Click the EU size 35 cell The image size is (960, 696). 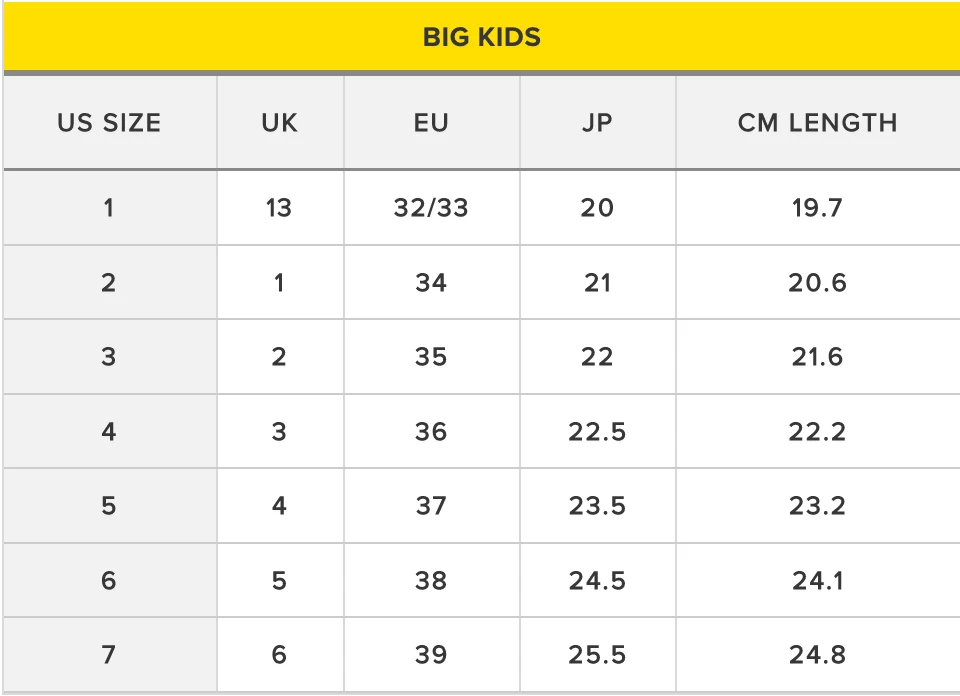[x=431, y=357]
